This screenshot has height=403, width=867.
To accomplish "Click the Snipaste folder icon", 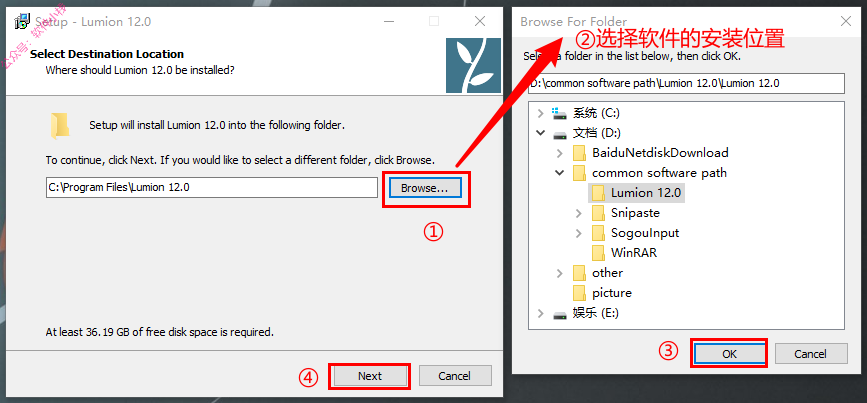I will [x=598, y=212].
